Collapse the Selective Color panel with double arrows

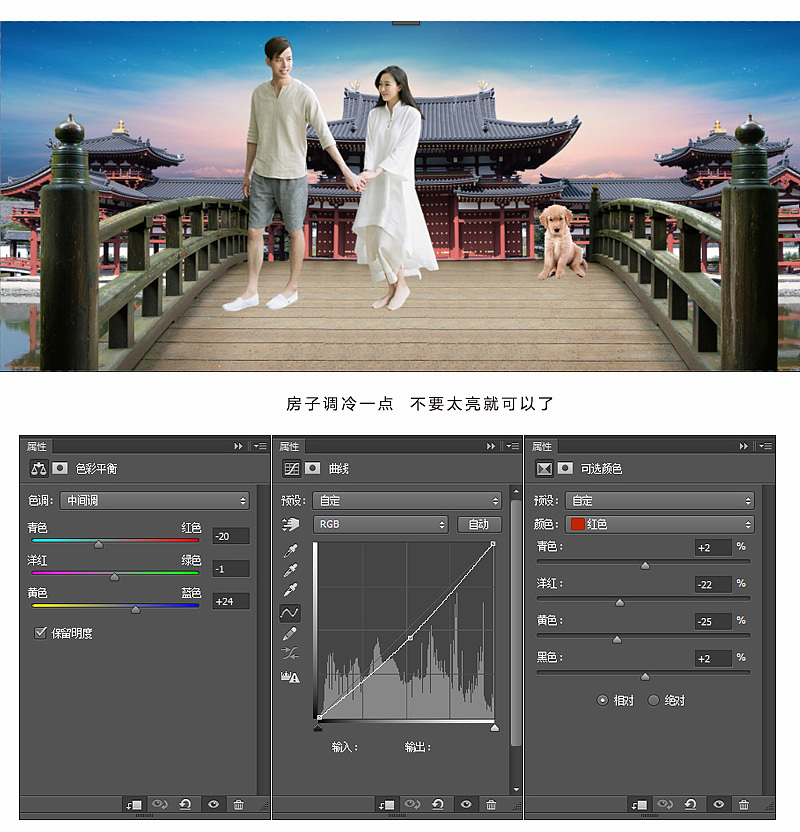743,446
